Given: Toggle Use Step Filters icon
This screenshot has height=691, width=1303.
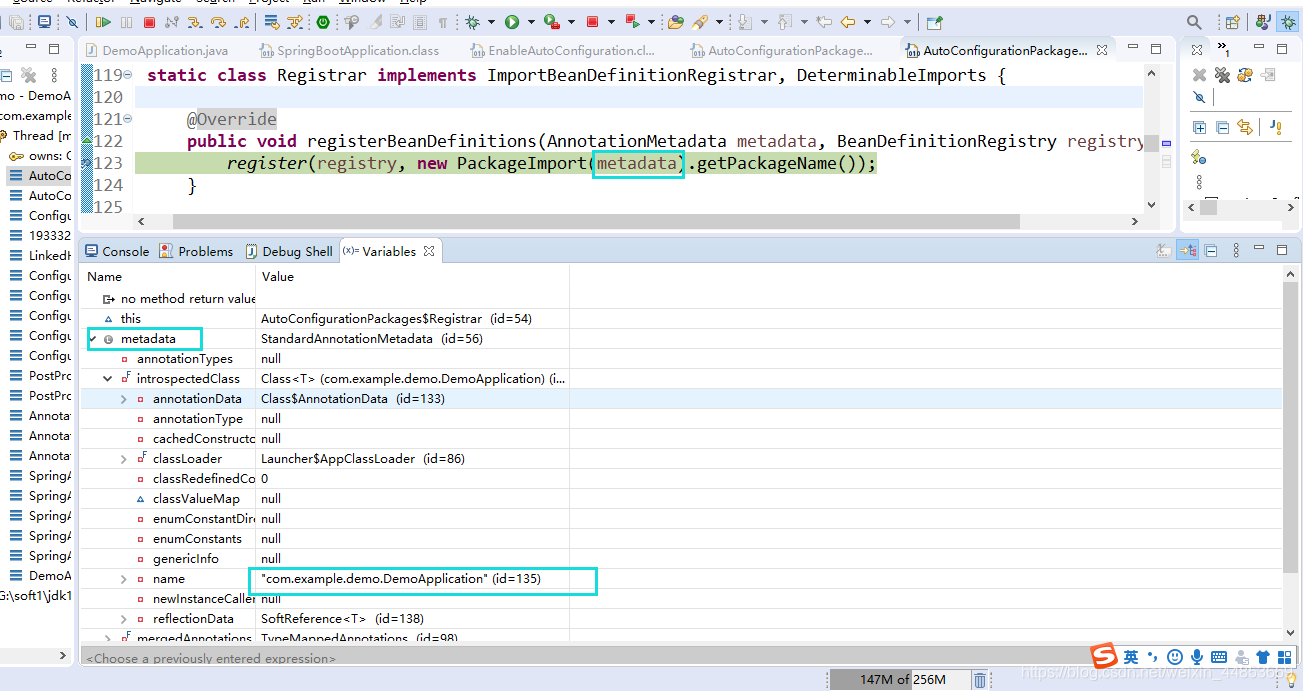Looking at the screenshot, I should click(x=295, y=22).
